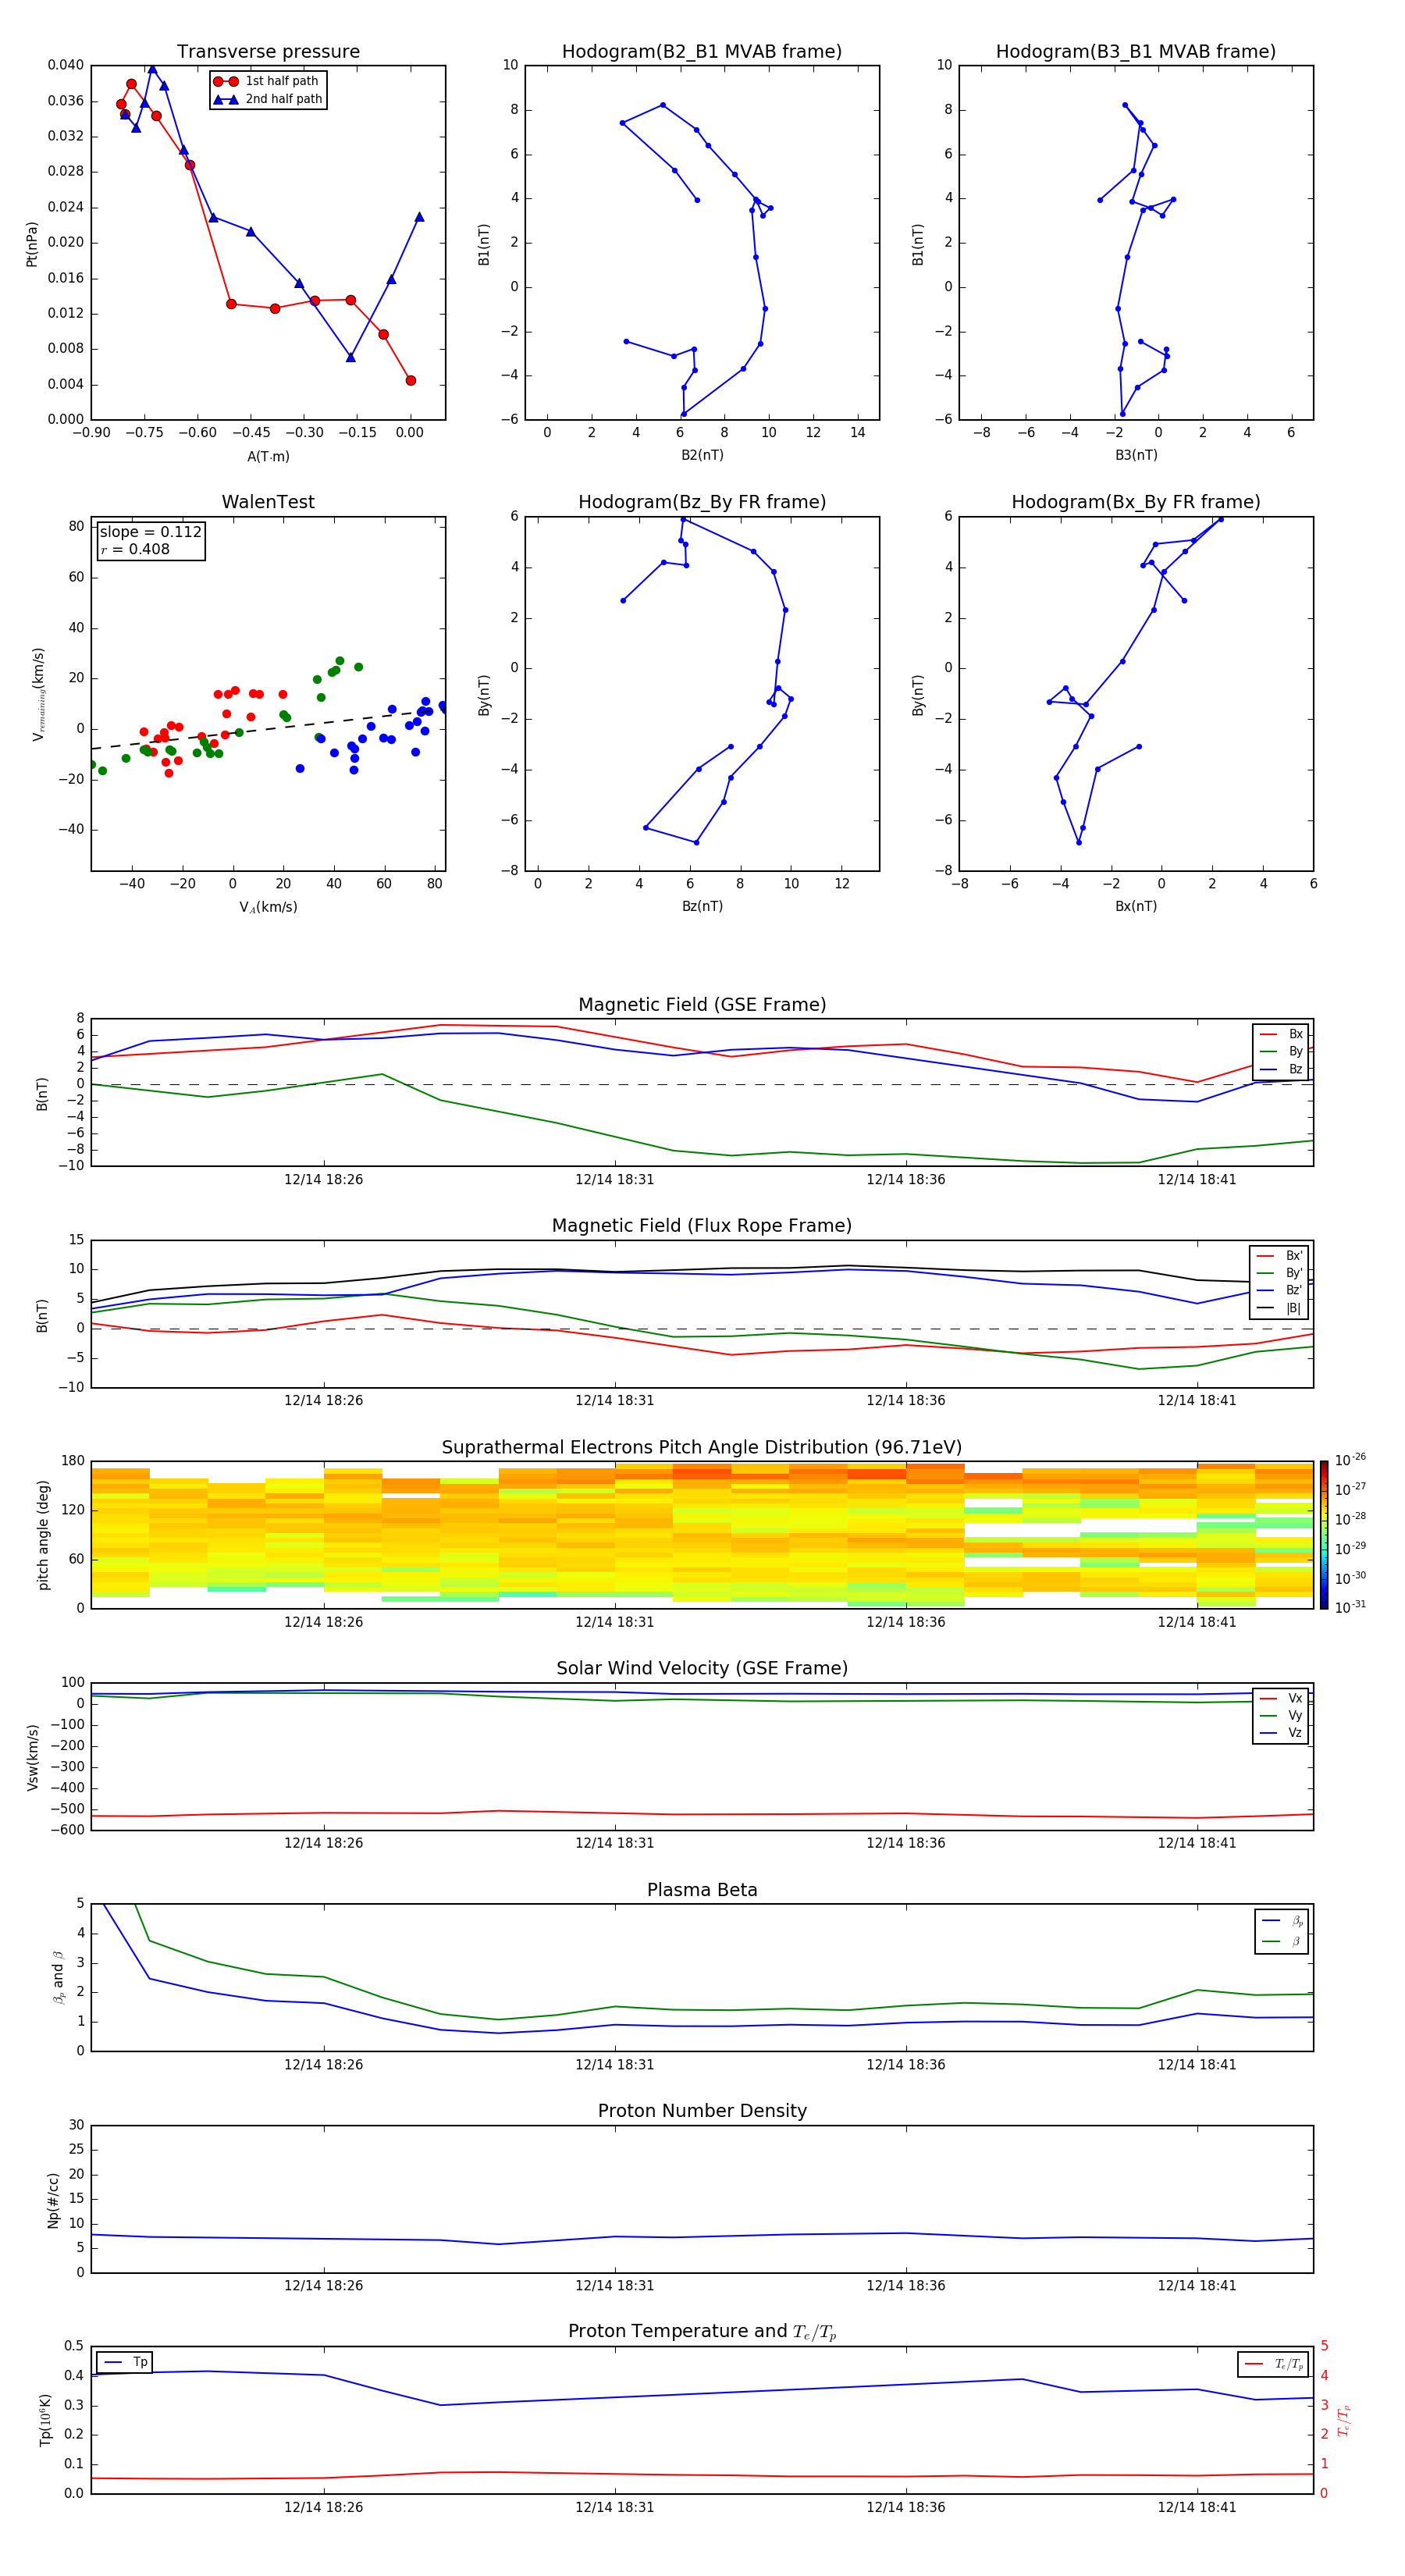Click '12/14 18:31' under Plasma Beta plot
Screen dimensions: 1405x2576
pyautogui.click(x=614, y=2065)
